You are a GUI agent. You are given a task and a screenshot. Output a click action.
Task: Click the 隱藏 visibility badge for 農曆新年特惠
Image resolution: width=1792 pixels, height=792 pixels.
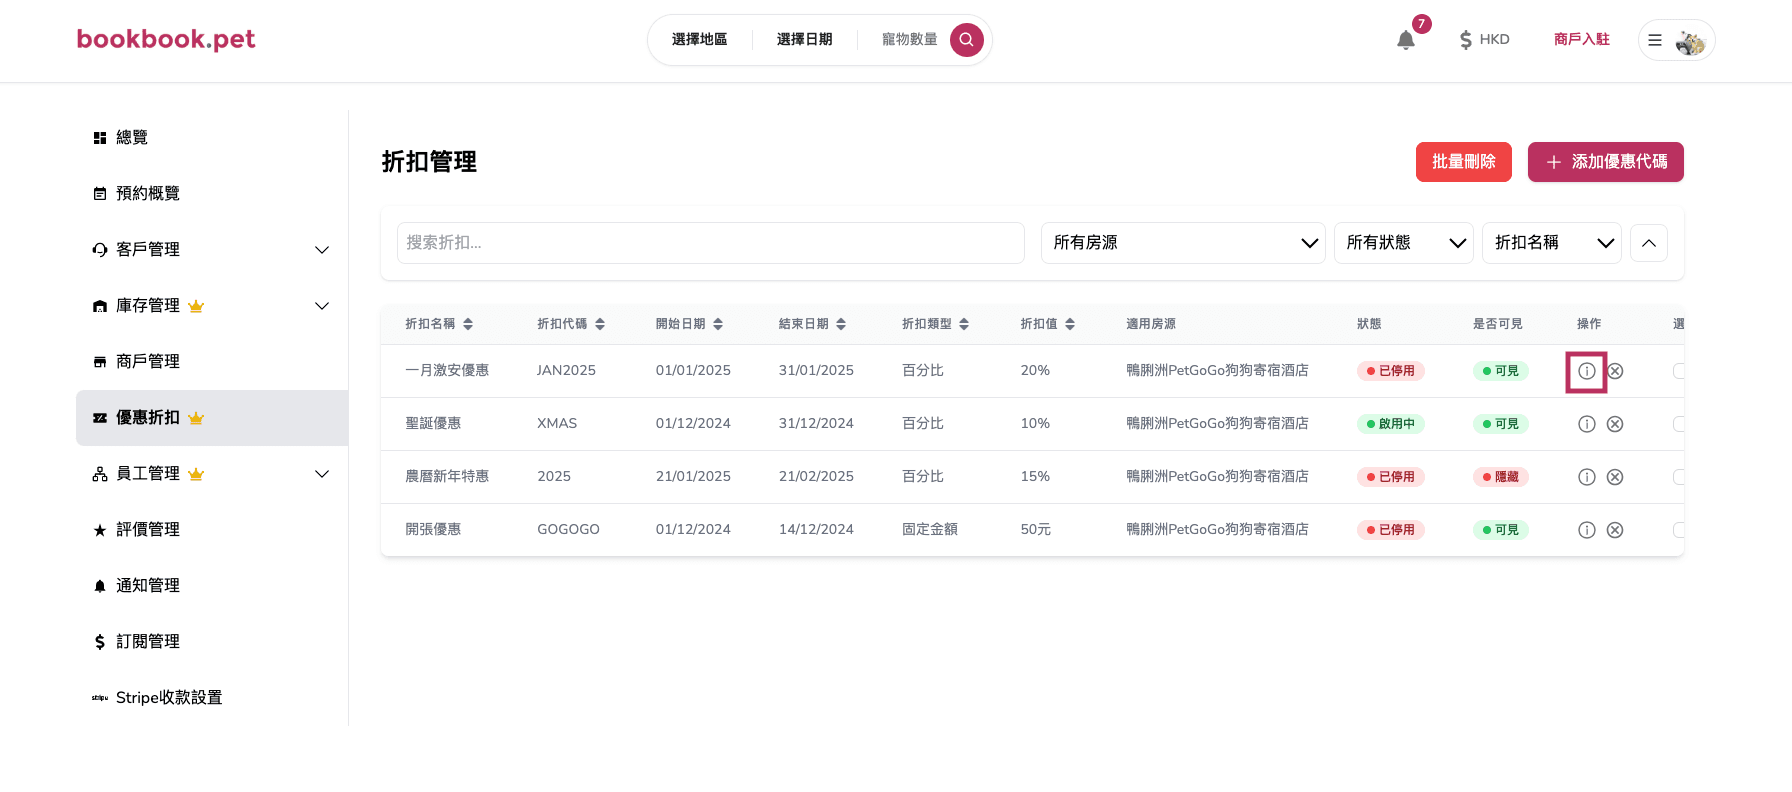(x=1501, y=477)
